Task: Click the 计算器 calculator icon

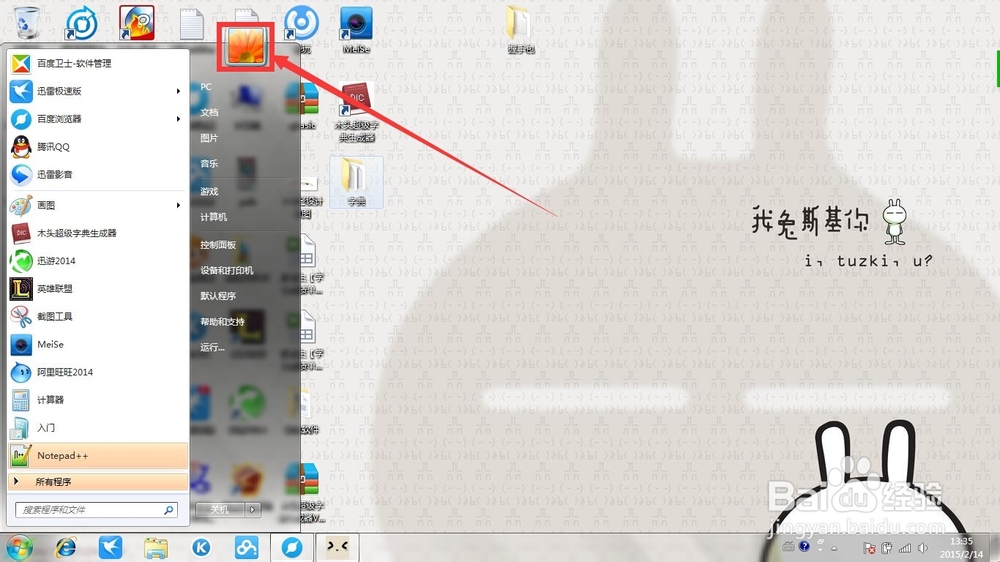Action: [x=21, y=400]
